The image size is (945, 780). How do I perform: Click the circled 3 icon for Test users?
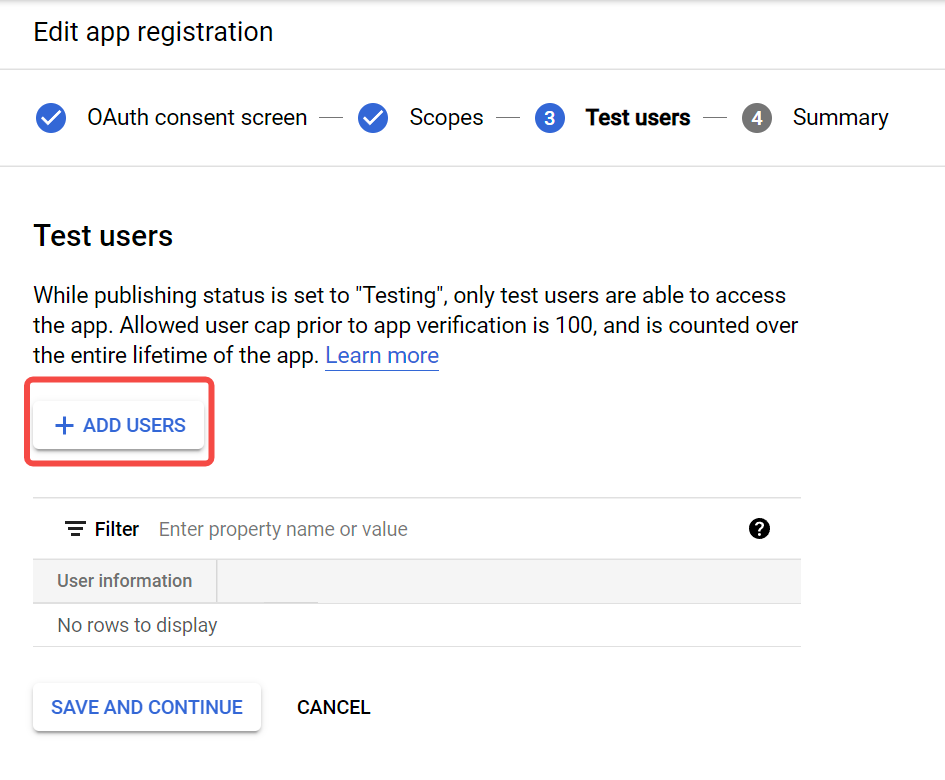549,117
